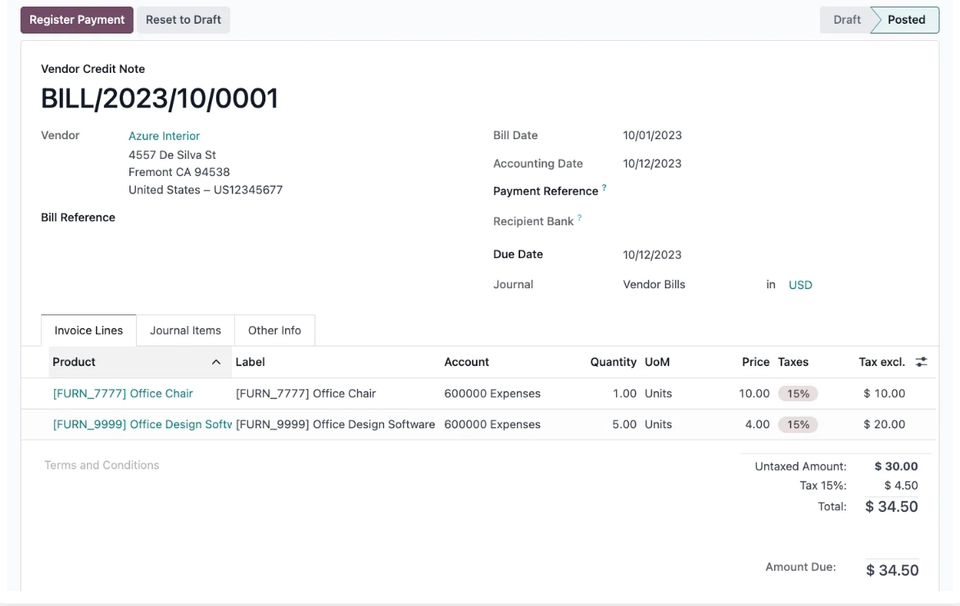Image resolution: width=960 pixels, height=606 pixels.
Task: Click quantity 1.00 cell
Action: [624, 394]
